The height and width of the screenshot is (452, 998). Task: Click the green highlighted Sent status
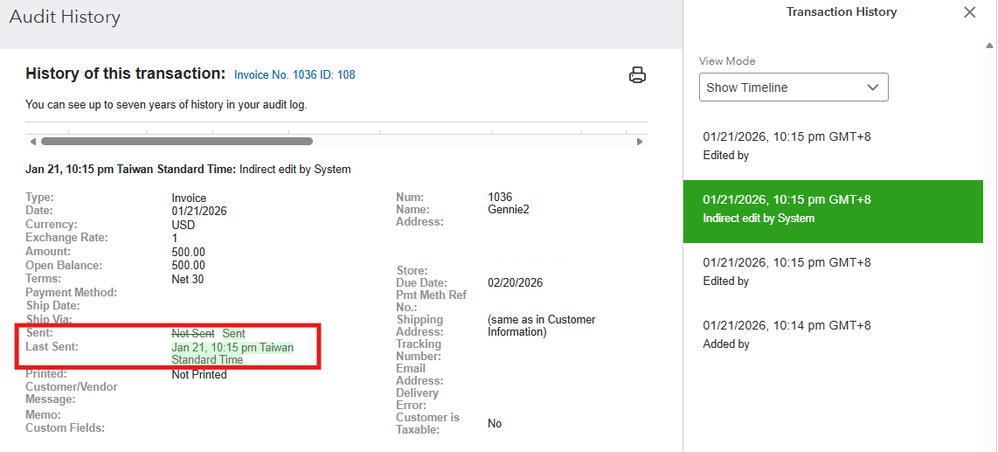[x=233, y=332]
